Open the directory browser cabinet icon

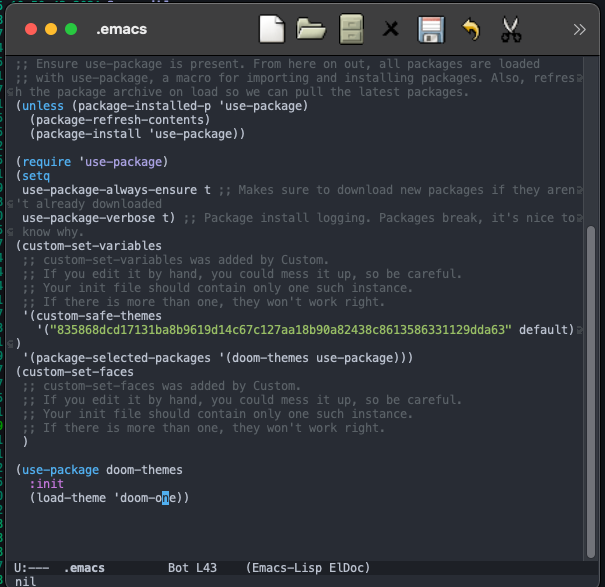click(351, 29)
